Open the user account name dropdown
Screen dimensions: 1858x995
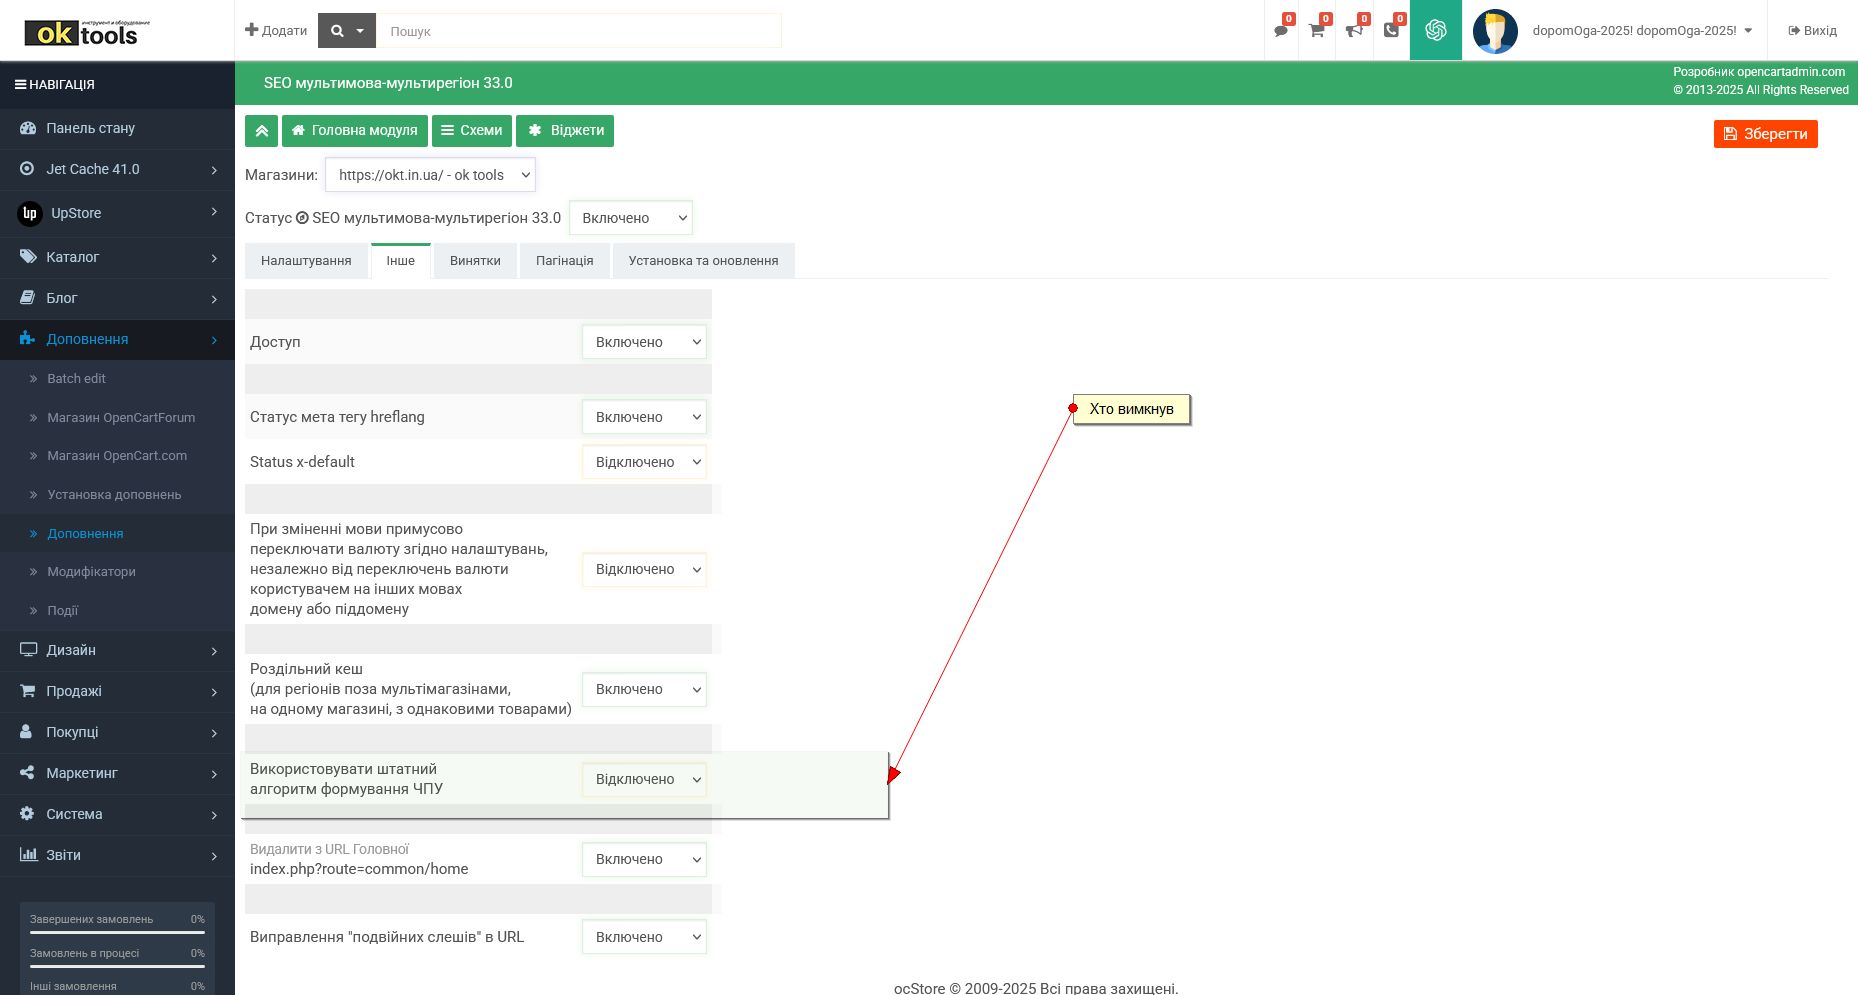[x=1642, y=31]
